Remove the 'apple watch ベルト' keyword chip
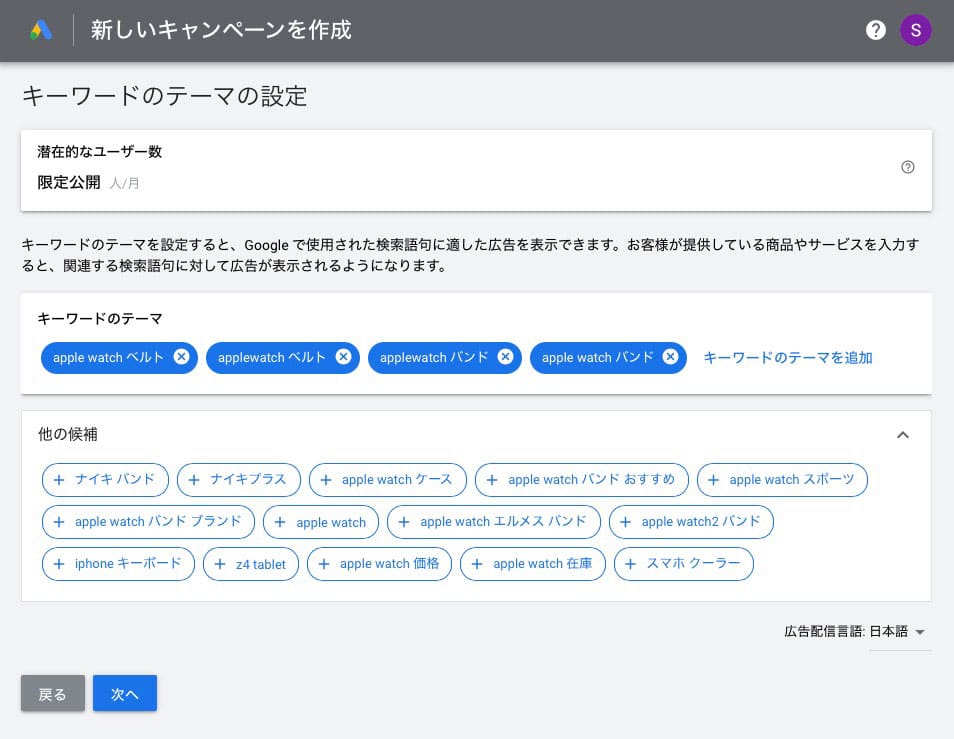The image size is (954, 739). 181,357
